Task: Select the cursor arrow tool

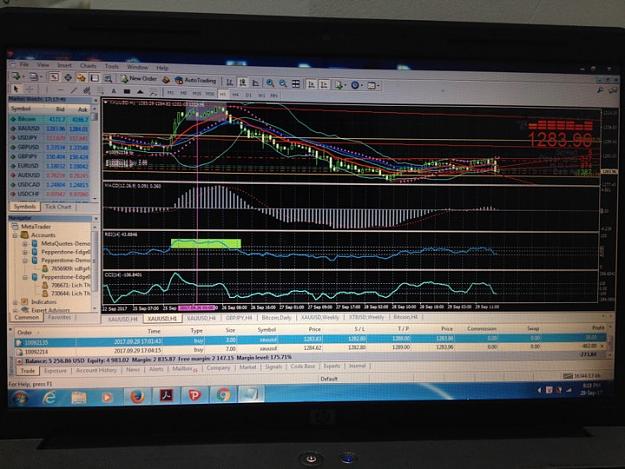Action: [x=16, y=89]
